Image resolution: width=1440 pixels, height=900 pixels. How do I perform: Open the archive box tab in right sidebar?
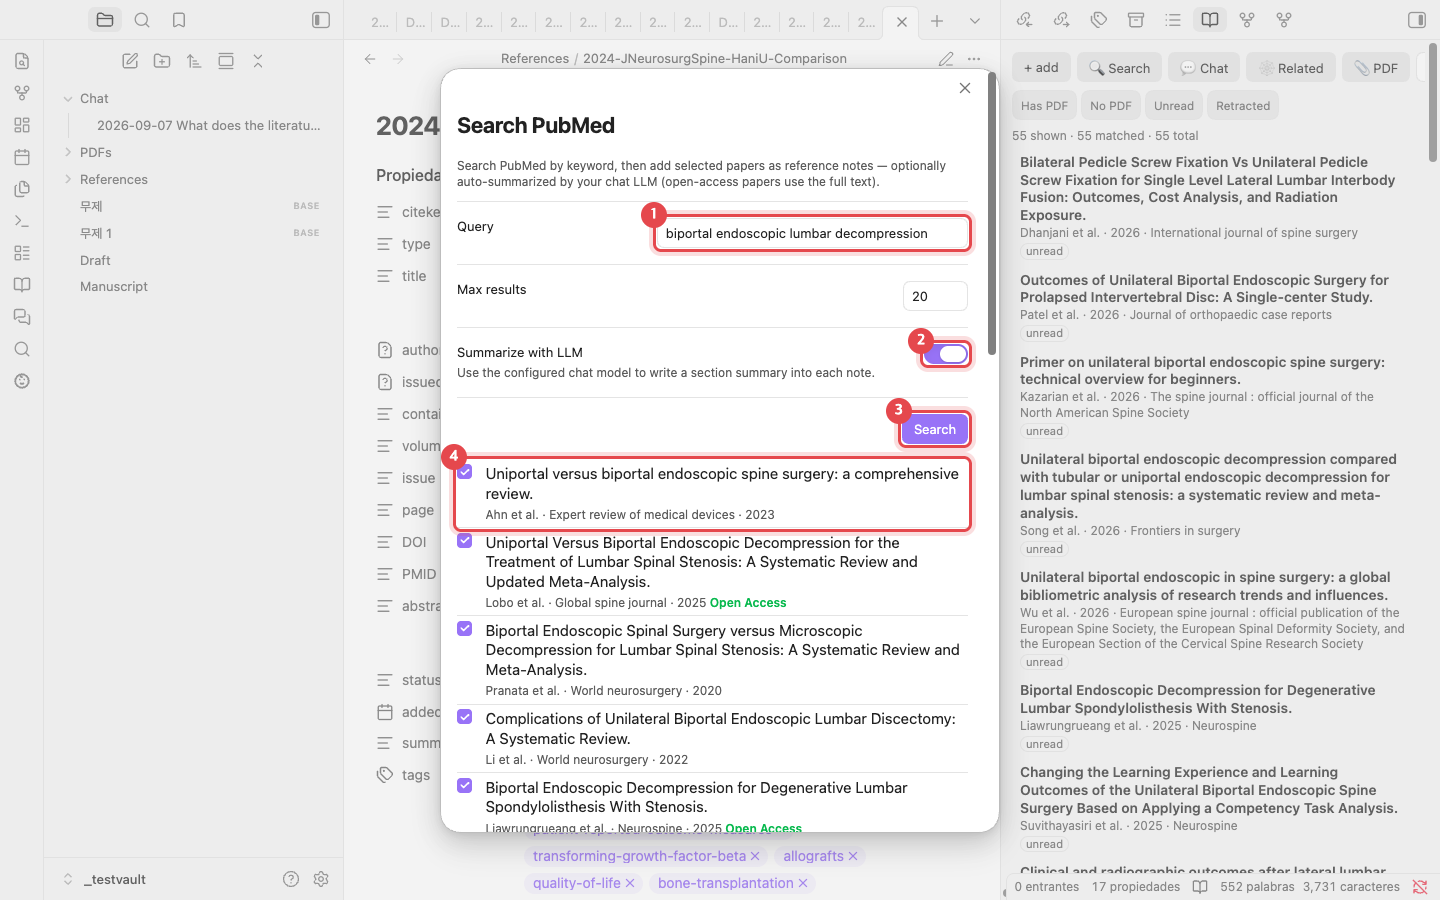tap(1136, 20)
